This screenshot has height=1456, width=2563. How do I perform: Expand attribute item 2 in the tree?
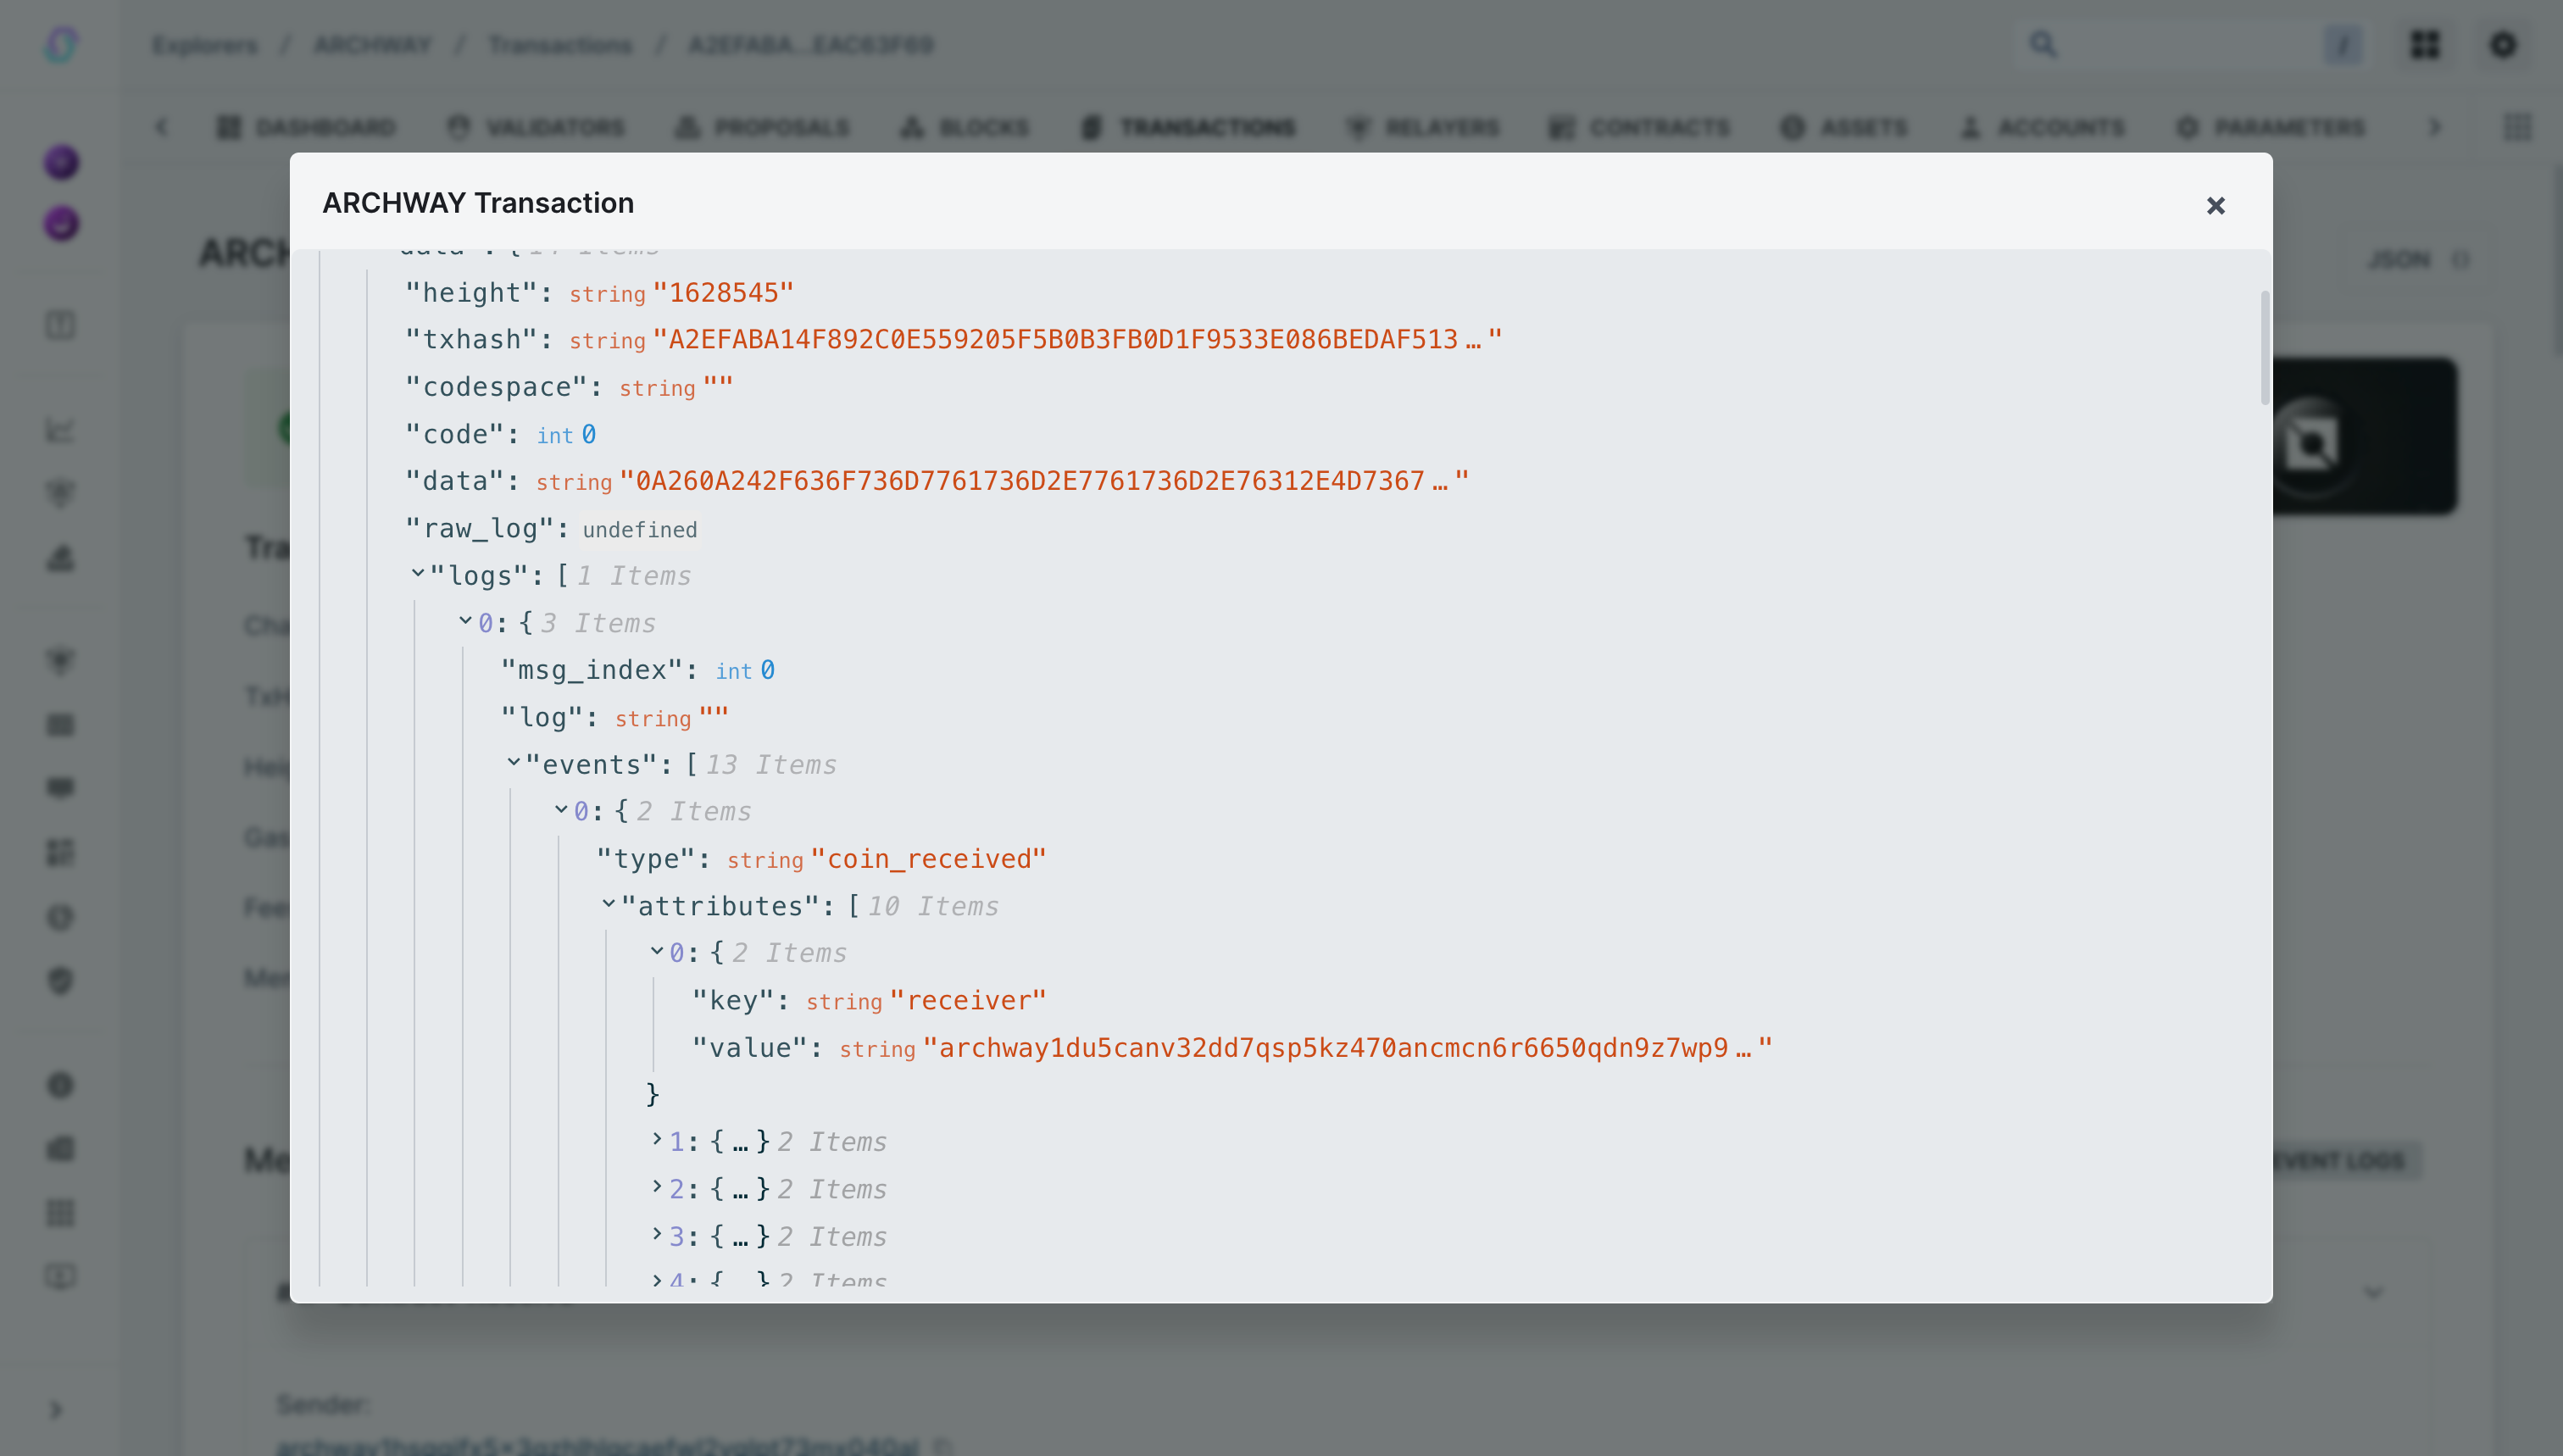657,1187
